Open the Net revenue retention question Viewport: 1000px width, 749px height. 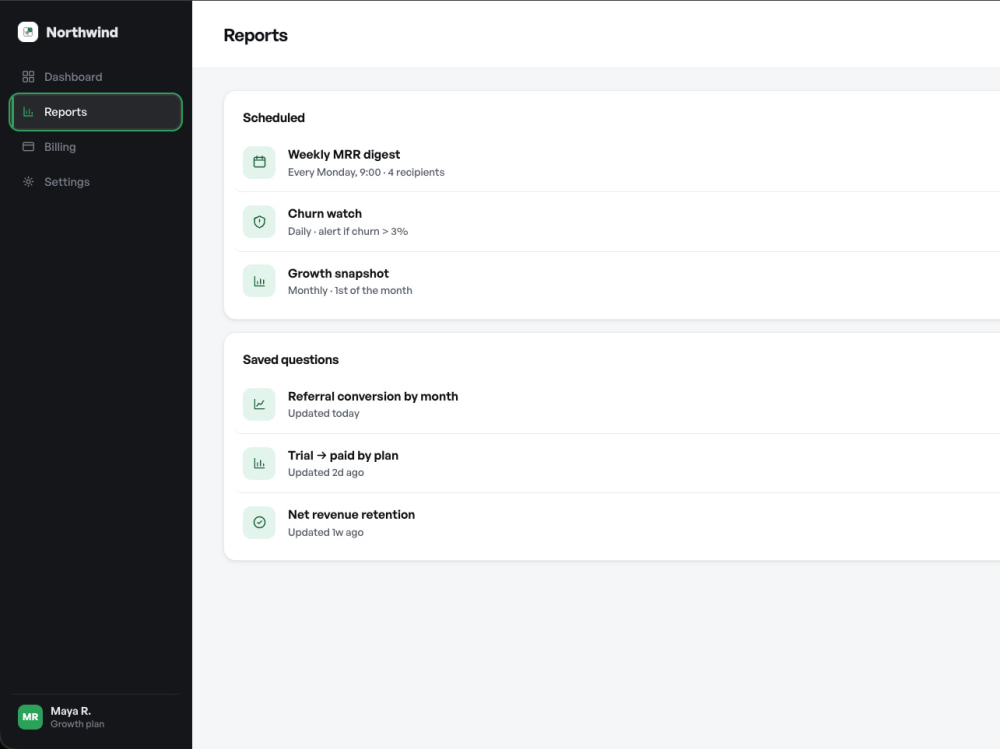coord(616,523)
